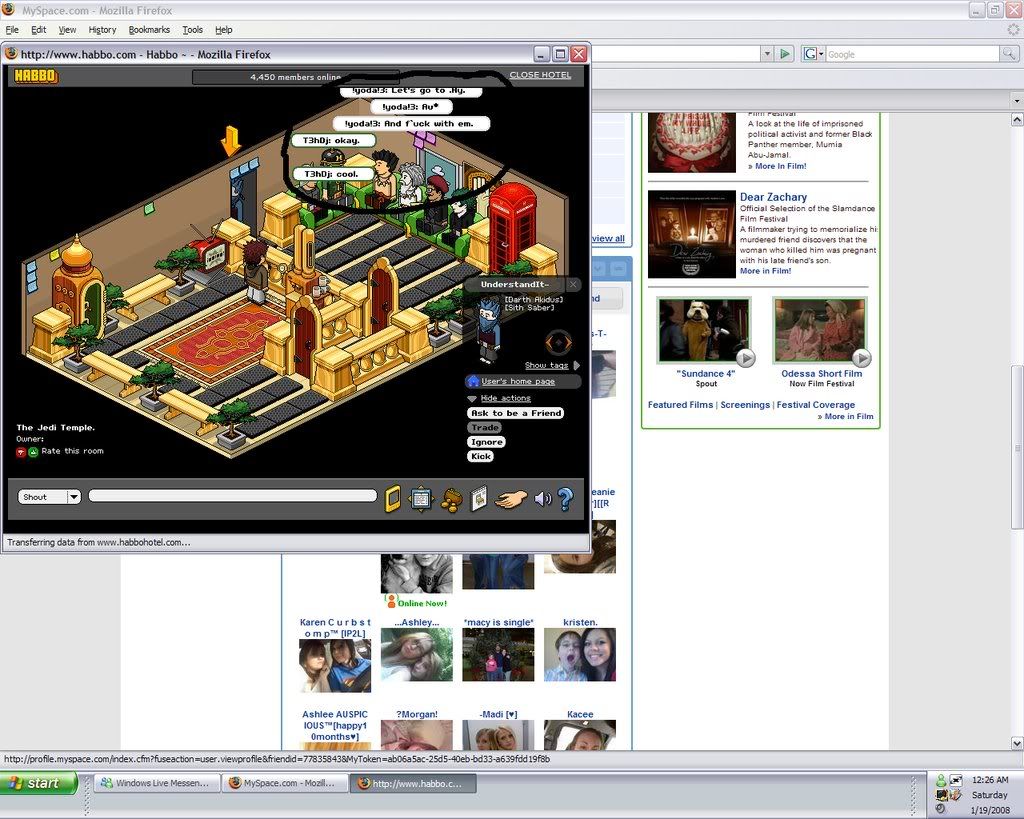Open the Windows Start menu

coord(39,783)
